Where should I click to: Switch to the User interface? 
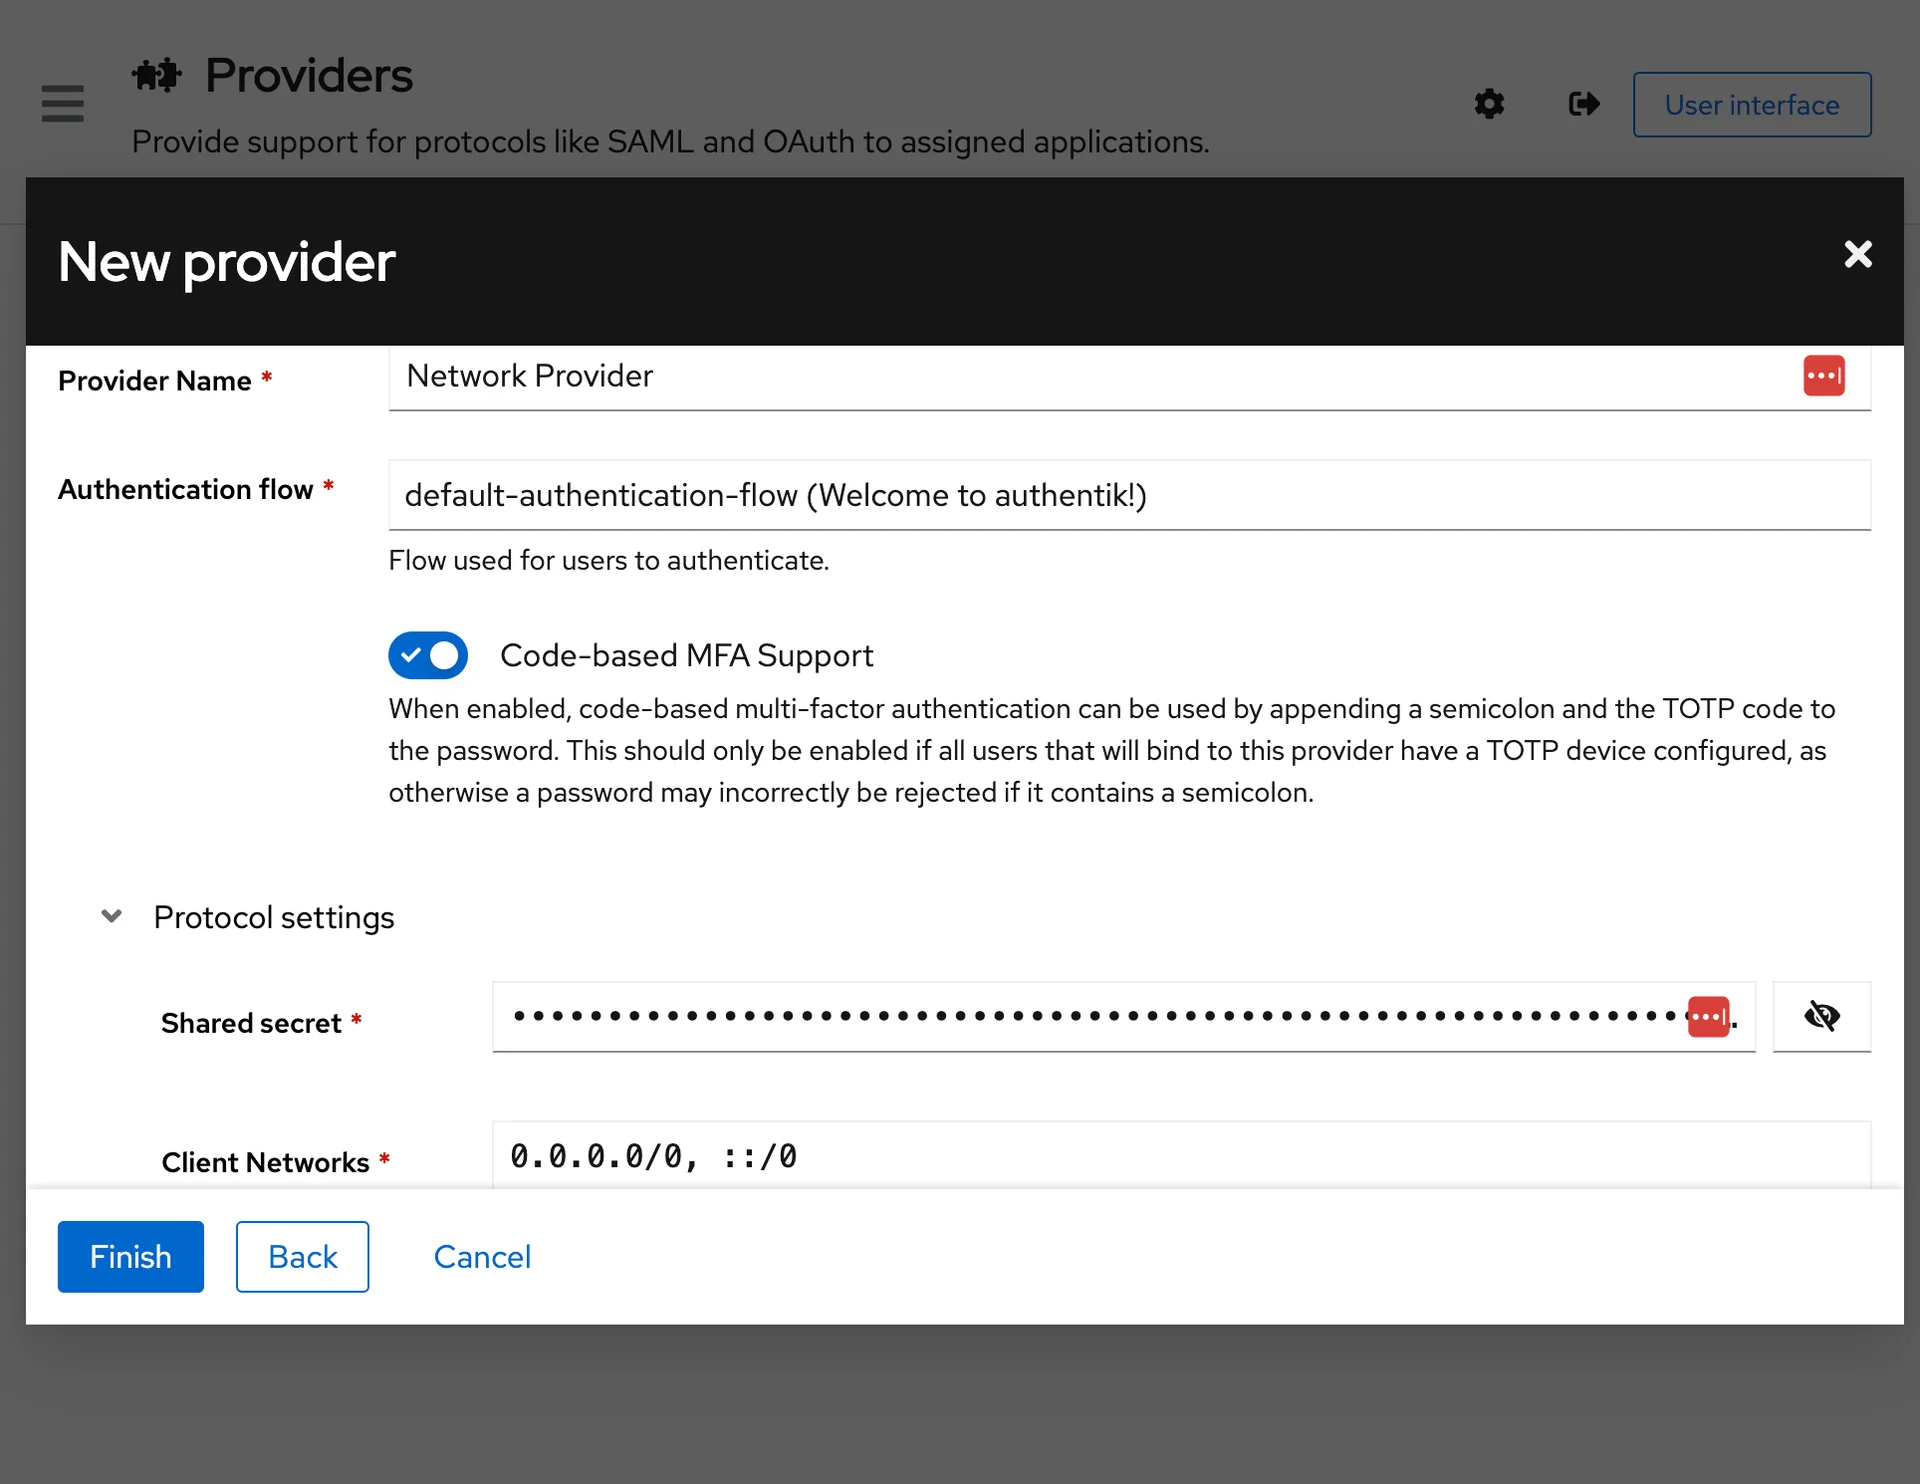[x=1751, y=105]
